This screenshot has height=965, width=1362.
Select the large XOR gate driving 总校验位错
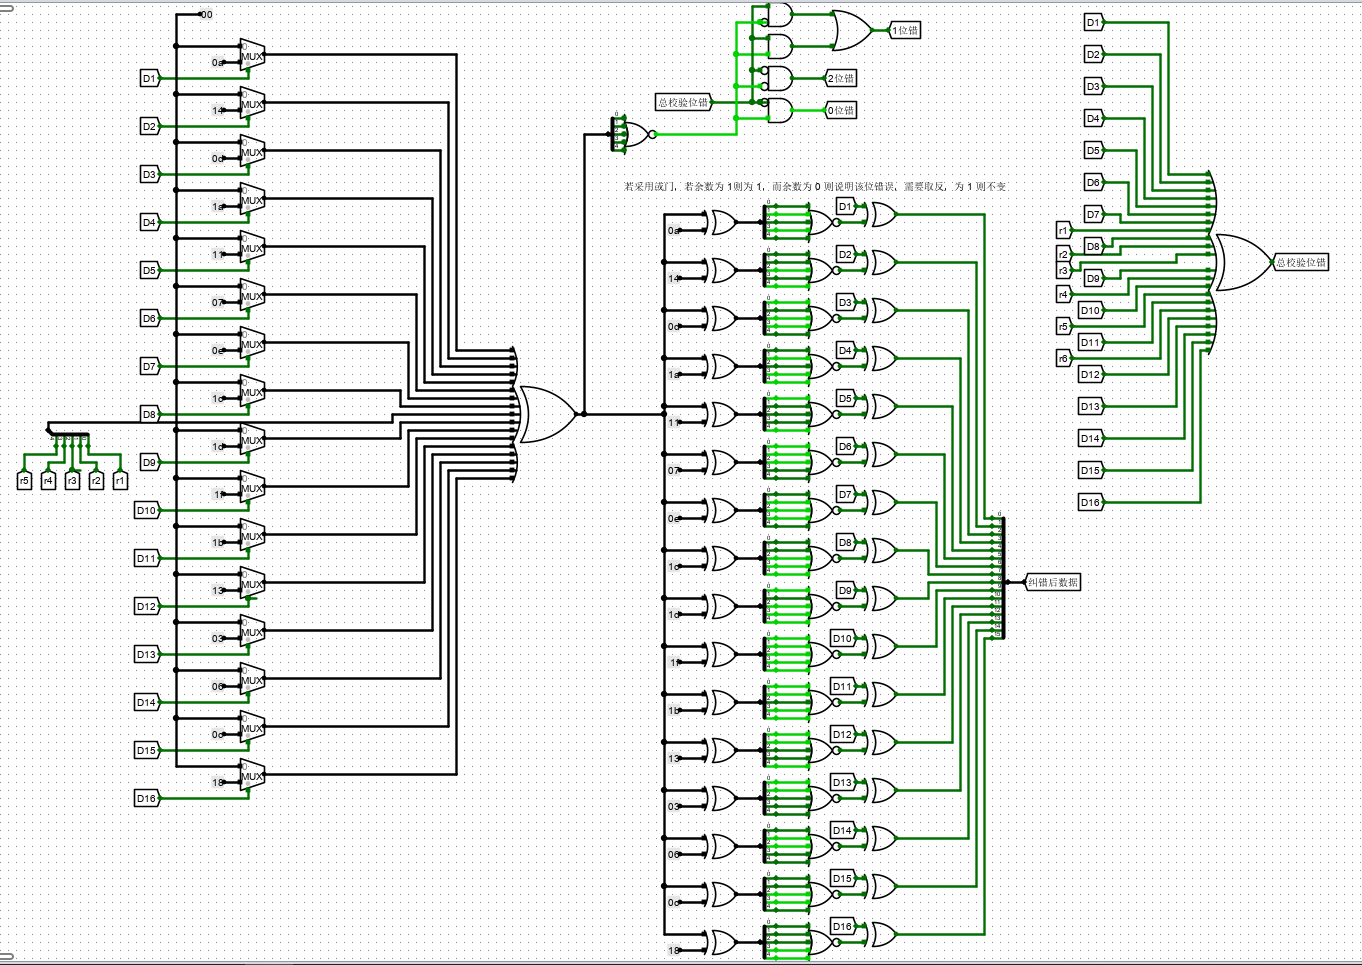1240,262
